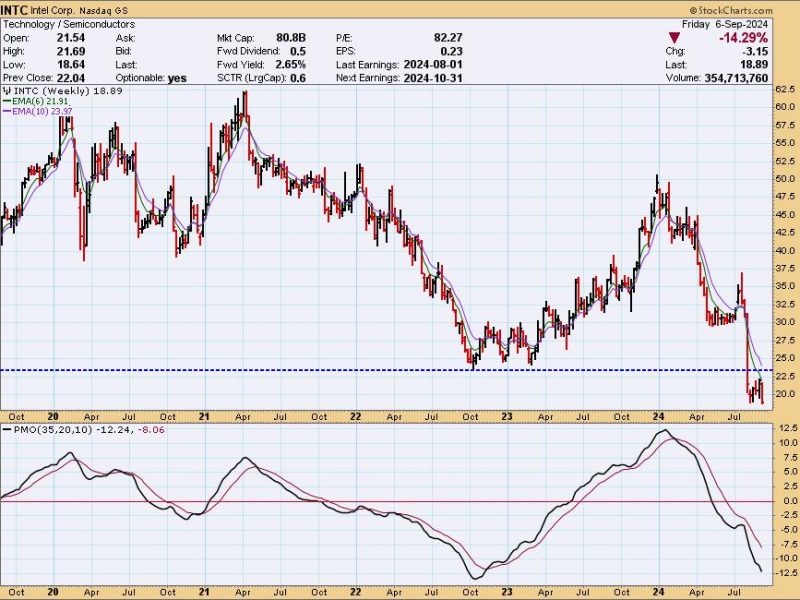The width and height of the screenshot is (800, 600).
Task: Select the purple EMA(10) legend line
Action: click(7, 111)
